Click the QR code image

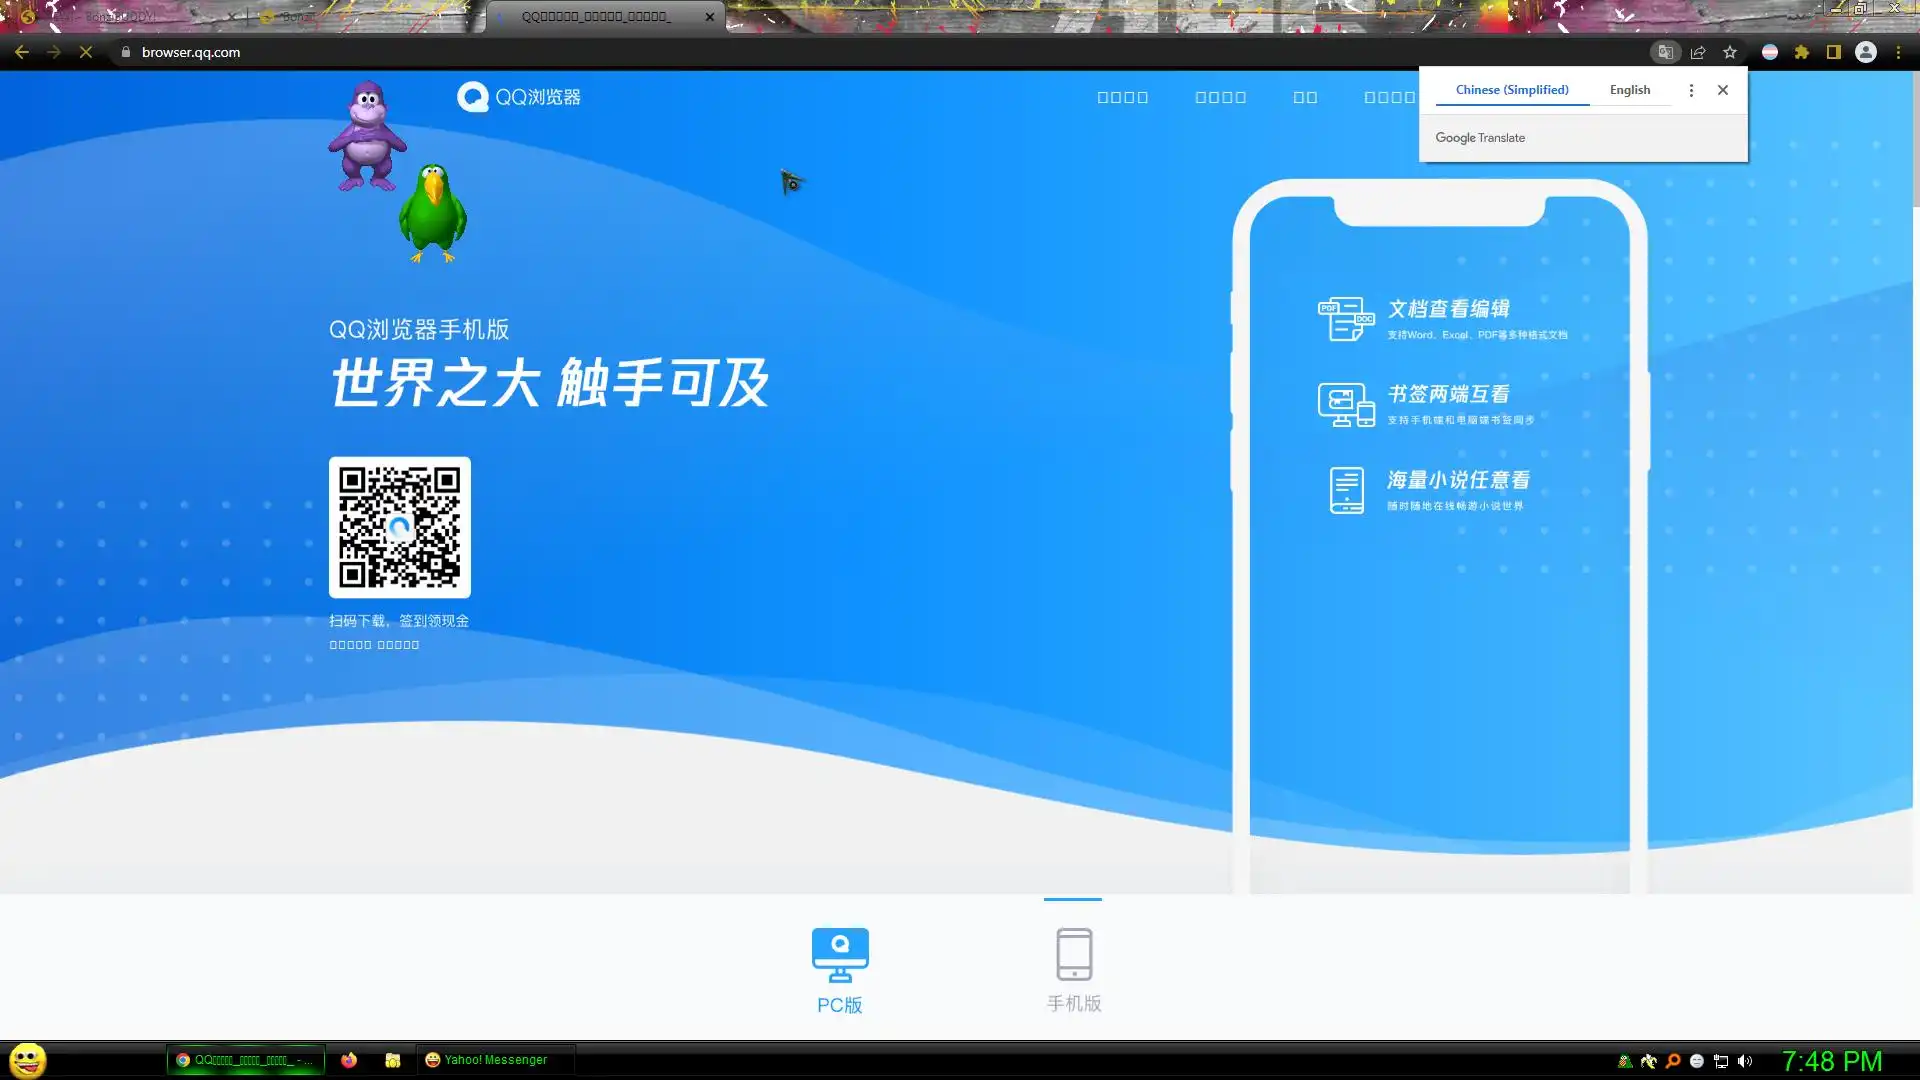point(400,527)
